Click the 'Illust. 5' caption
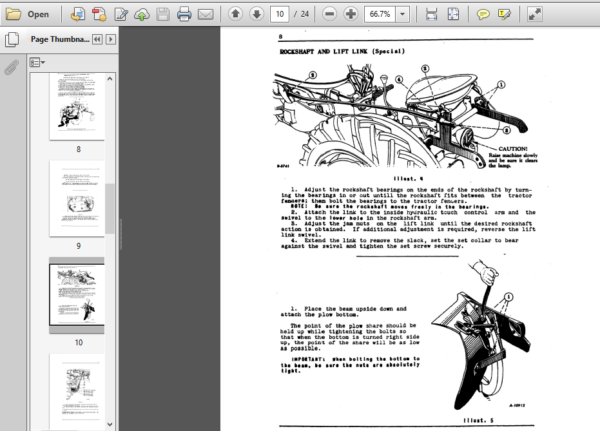This screenshot has width=600, height=431. (x=478, y=420)
